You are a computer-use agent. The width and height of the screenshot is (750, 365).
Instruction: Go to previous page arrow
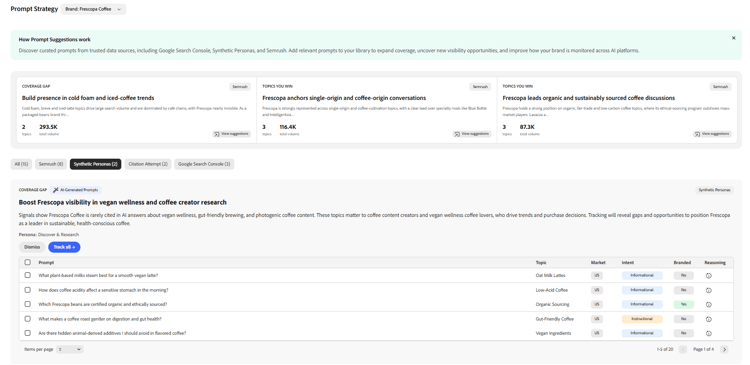tap(683, 350)
